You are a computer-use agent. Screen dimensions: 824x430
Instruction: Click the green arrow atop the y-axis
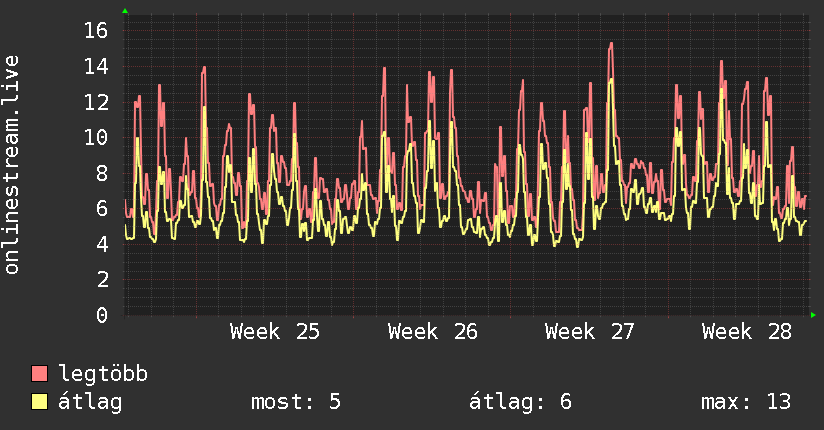[x=125, y=11]
